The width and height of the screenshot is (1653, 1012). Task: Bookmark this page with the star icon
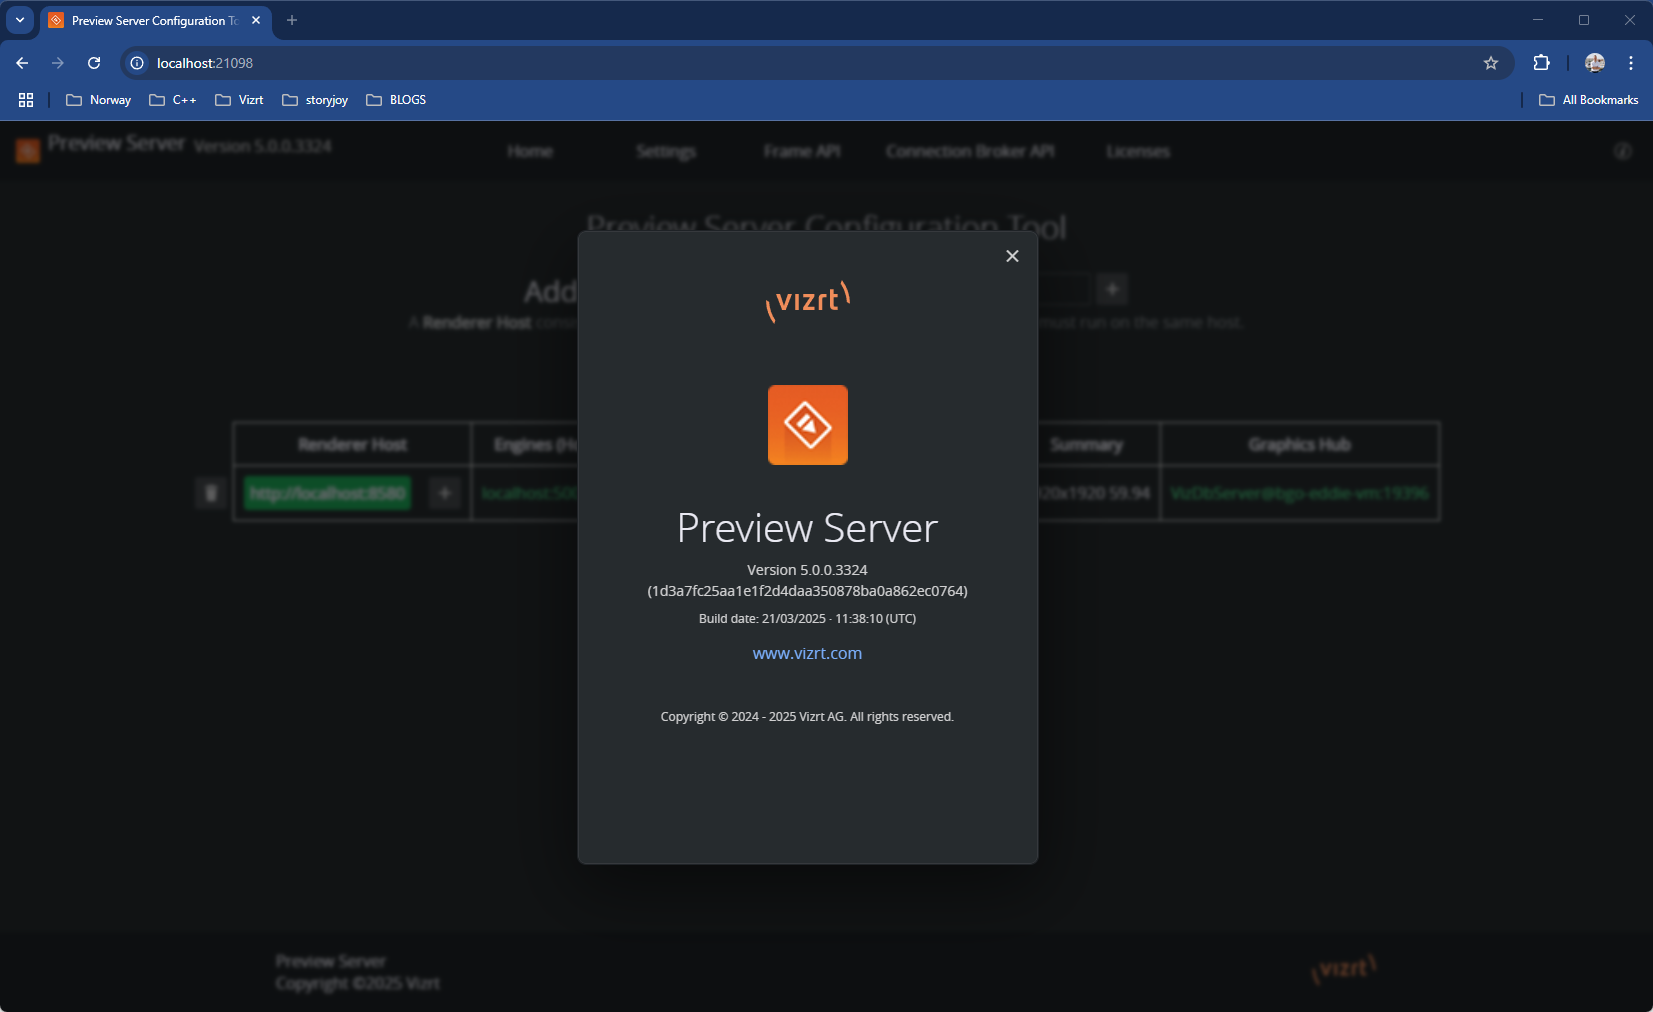point(1491,63)
